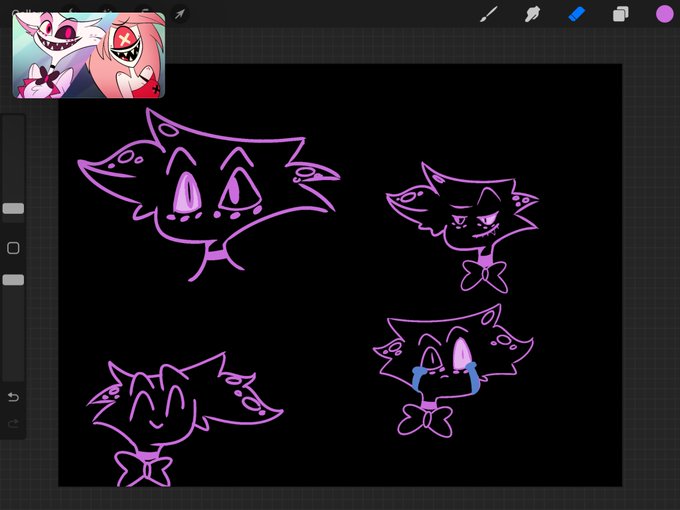Select the Smudge tool
Screen dimensions: 680x510
[x=532, y=14]
